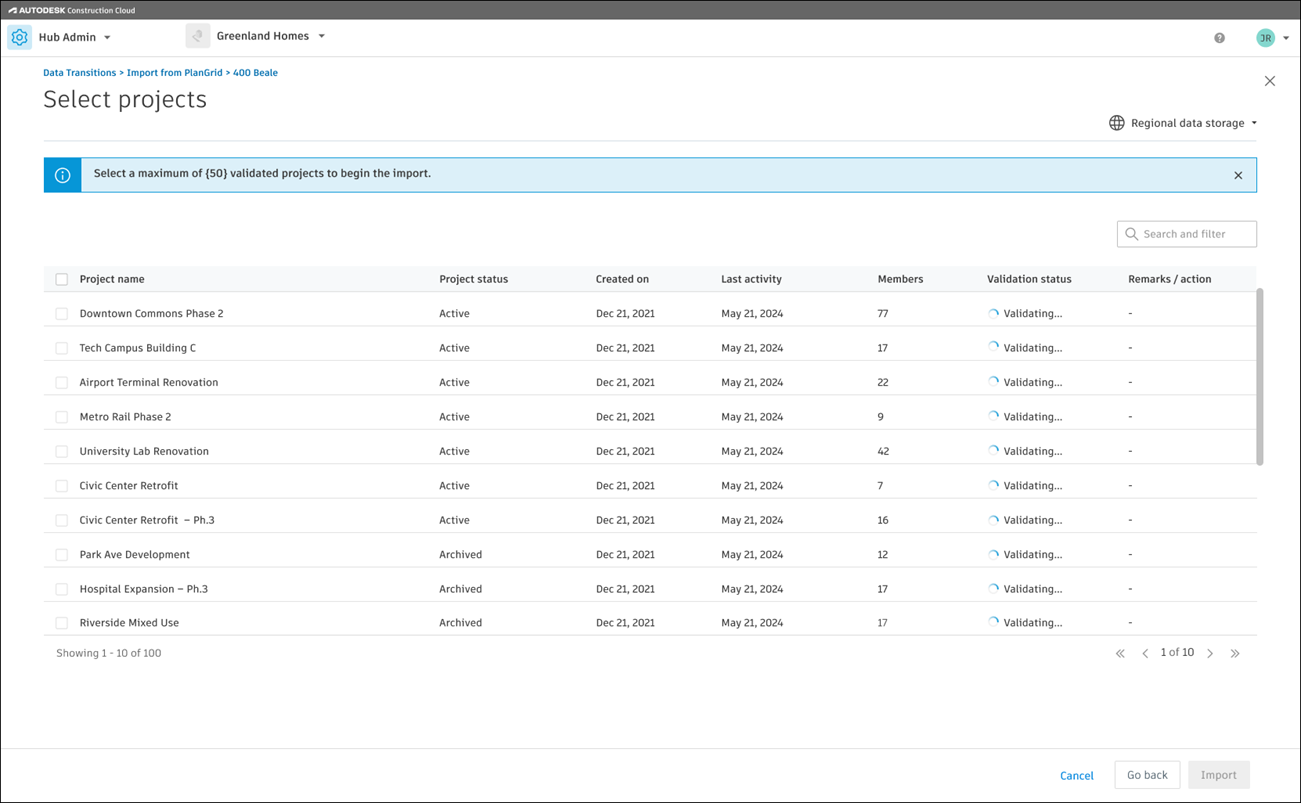This screenshot has width=1301, height=803.
Task: Check the Downtown Commons Phase 2 checkbox
Action: [x=62, y=313]
